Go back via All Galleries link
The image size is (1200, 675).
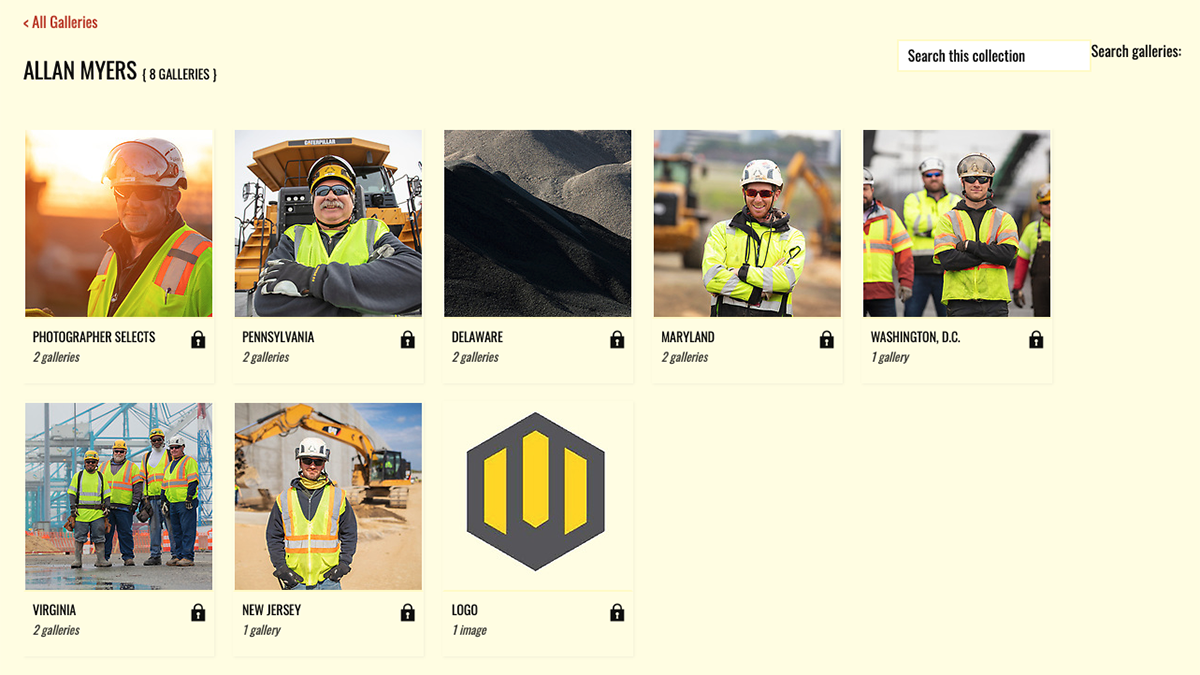coord(60,22)
